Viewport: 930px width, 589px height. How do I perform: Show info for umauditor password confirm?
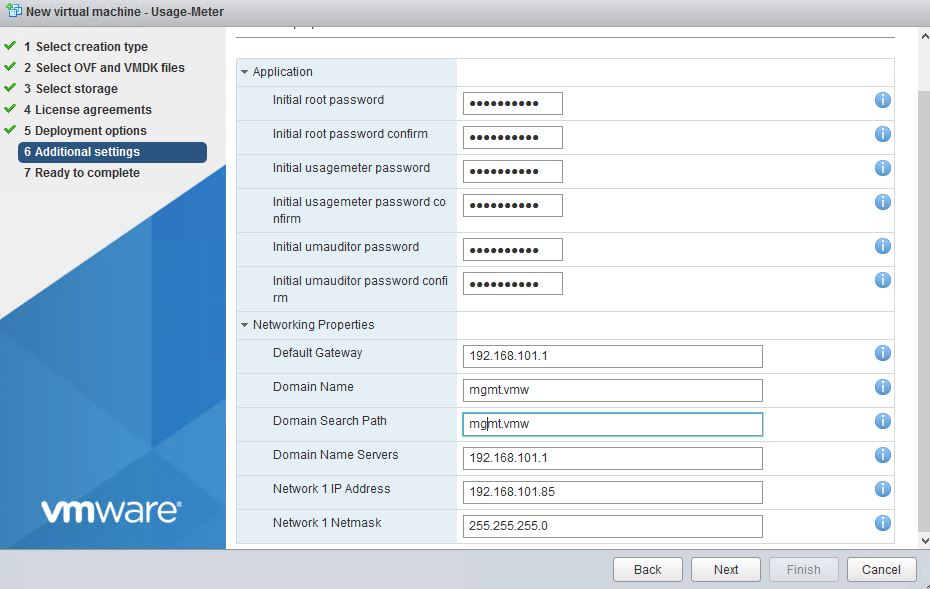click(883, 280)
